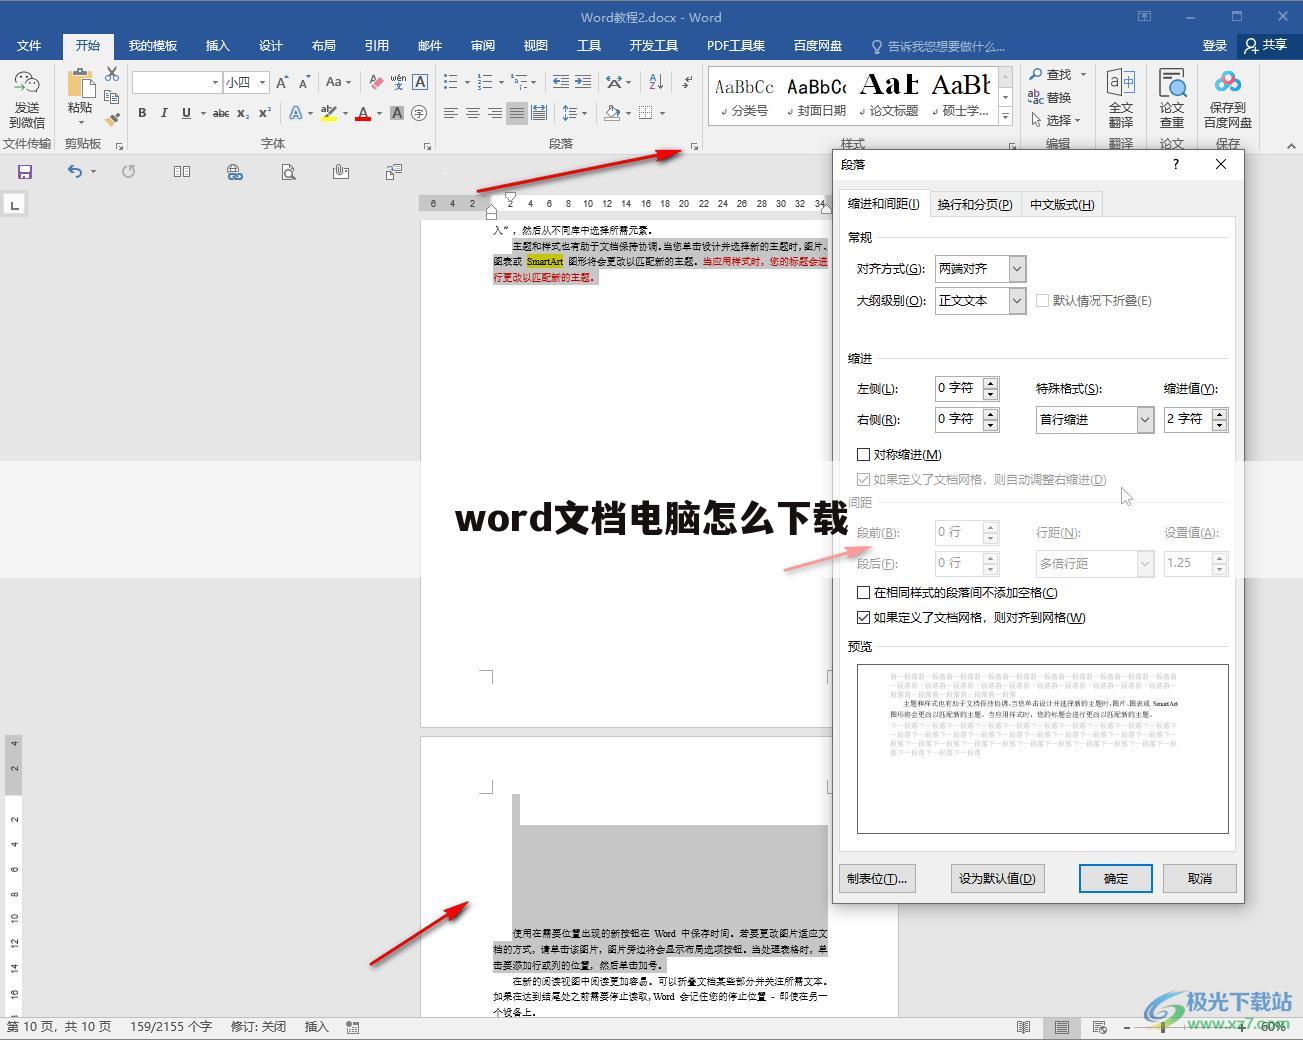Screen dimensions: 1303x1040
Task: Click the Distributed alignment icon
Action: click(539, 113)
